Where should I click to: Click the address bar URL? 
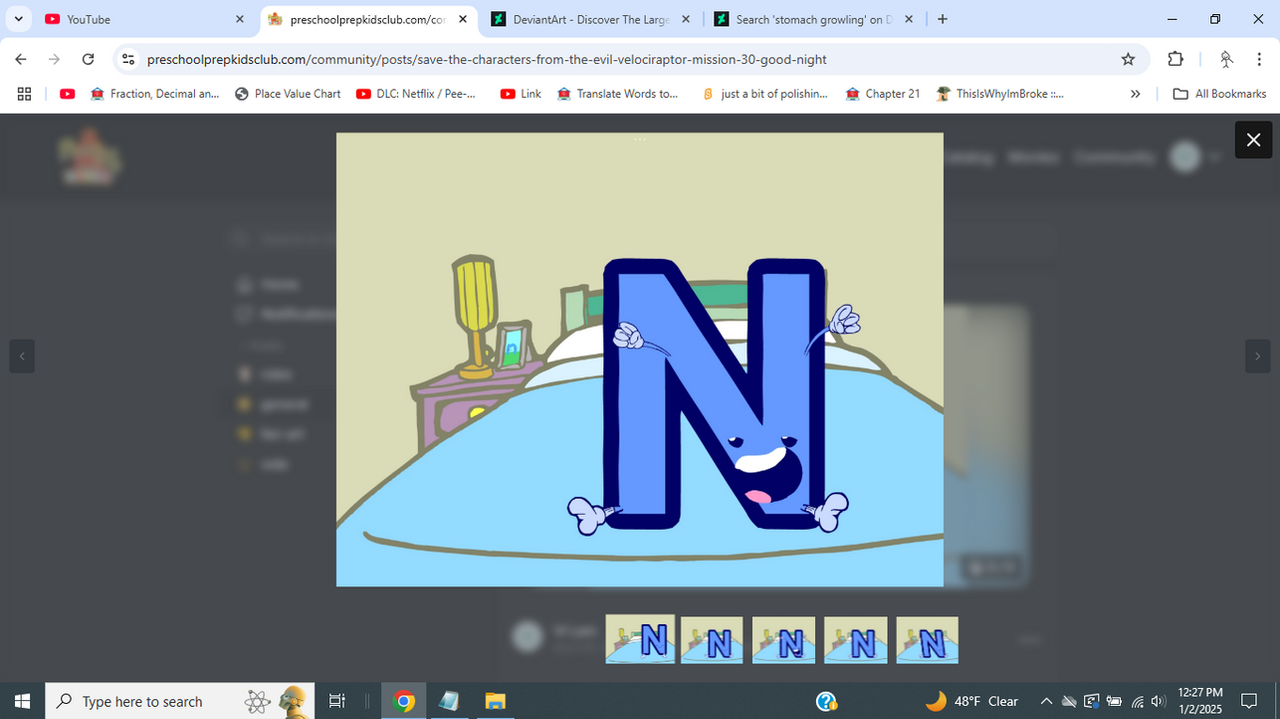487,59
